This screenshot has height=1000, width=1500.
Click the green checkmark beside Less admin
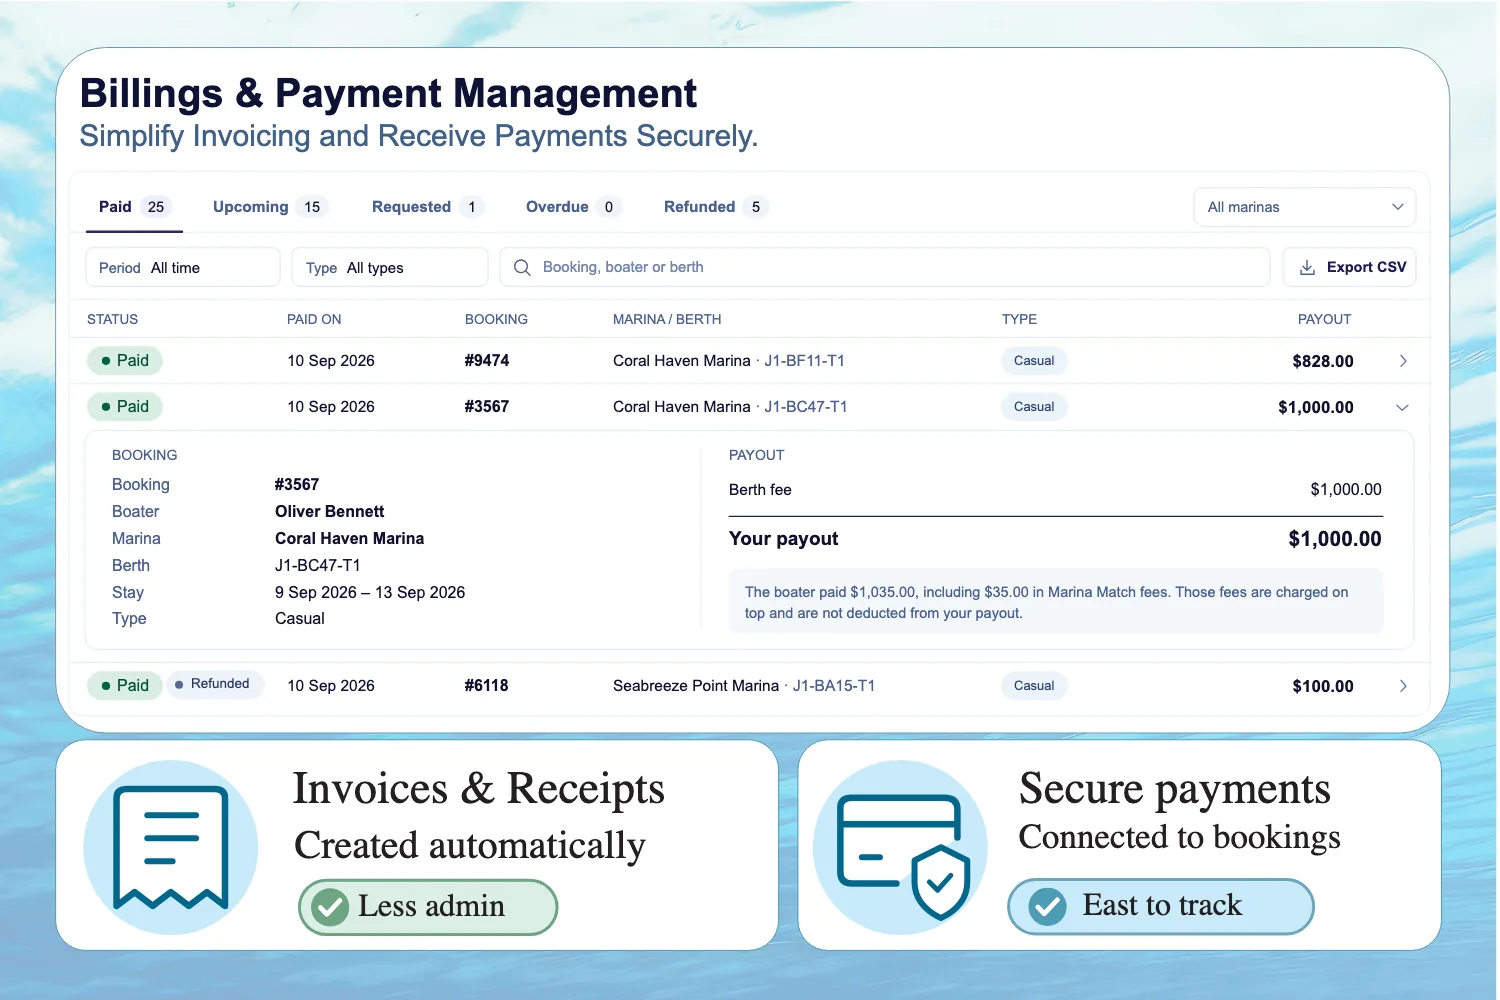(x=330, y=907)
